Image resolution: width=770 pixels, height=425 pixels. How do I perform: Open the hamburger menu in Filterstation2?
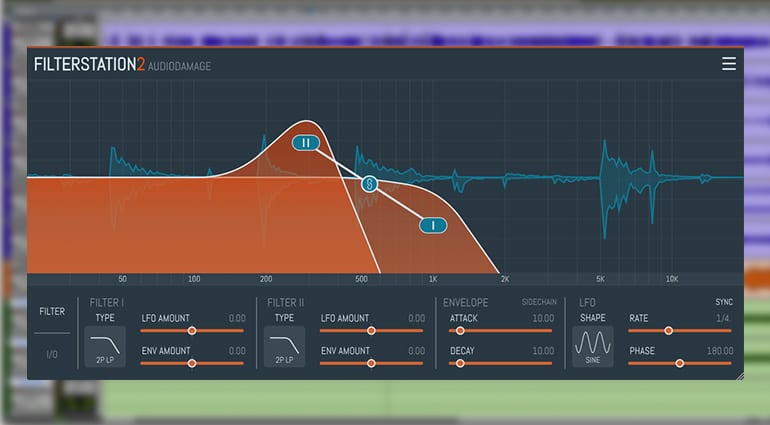729,64
